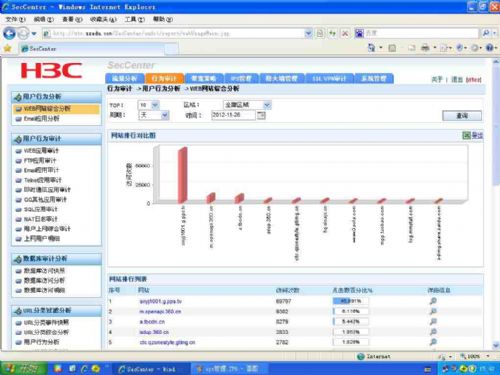Click the date input field showing 2012-11-26

233,115
